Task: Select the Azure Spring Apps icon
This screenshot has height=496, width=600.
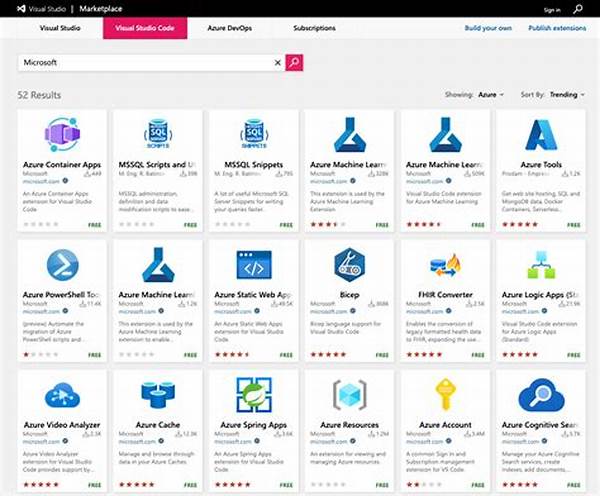Action: (253, 395)
